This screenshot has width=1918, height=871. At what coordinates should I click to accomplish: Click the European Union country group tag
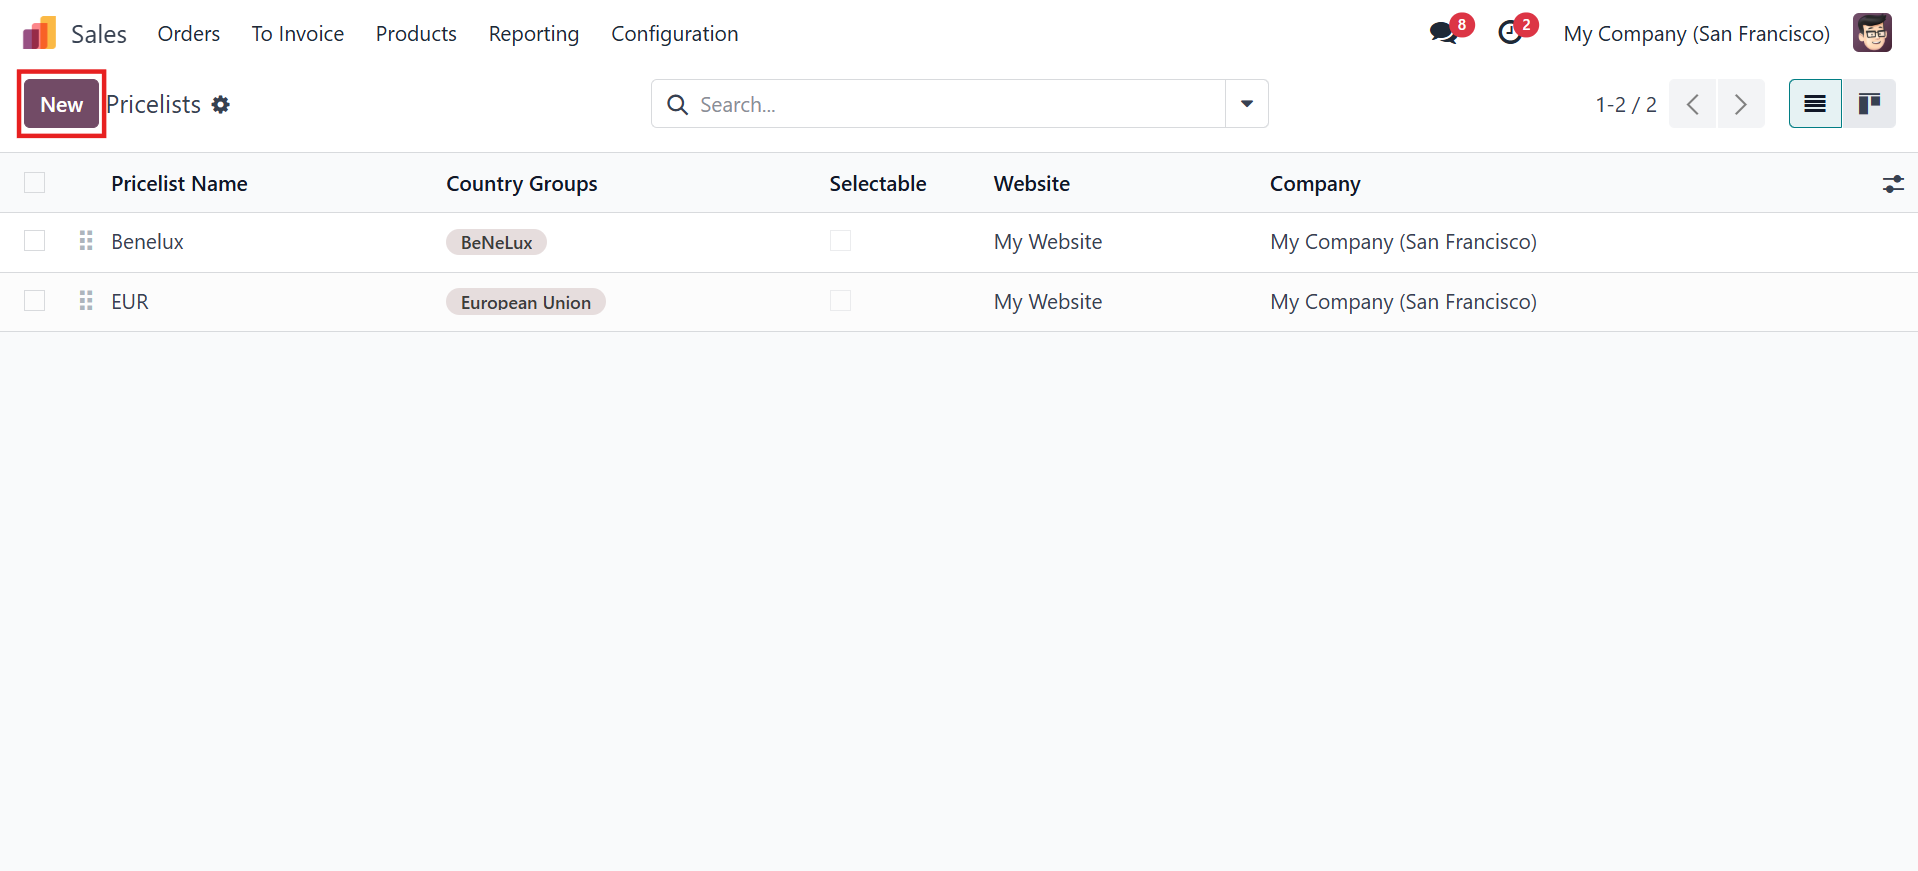[526, 302]
